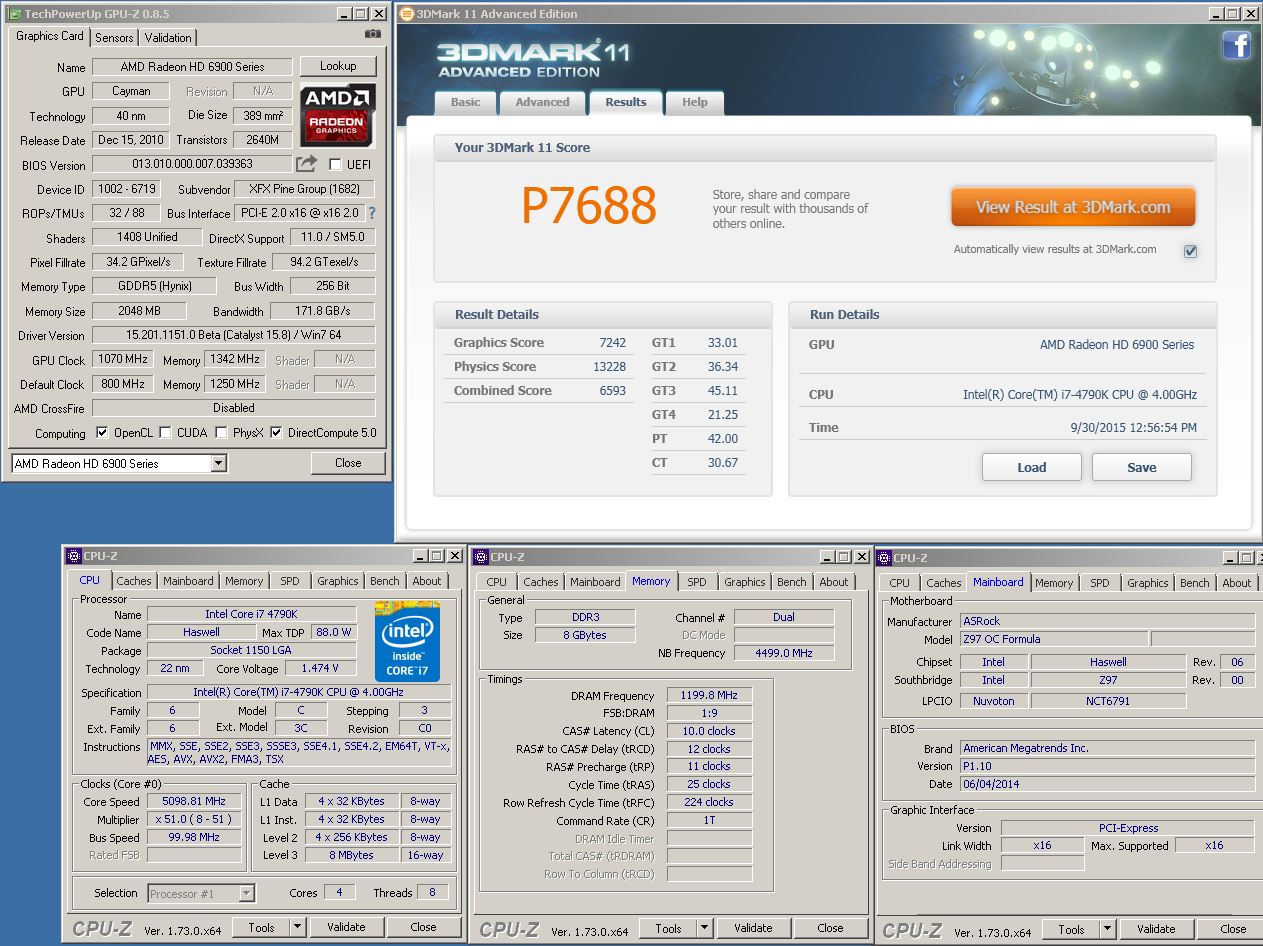Image resolution: width=1263 pixels, height=946 pixels.
Task: Toggle the UEFI checkbox in GPU-Z
Action: 335,164
